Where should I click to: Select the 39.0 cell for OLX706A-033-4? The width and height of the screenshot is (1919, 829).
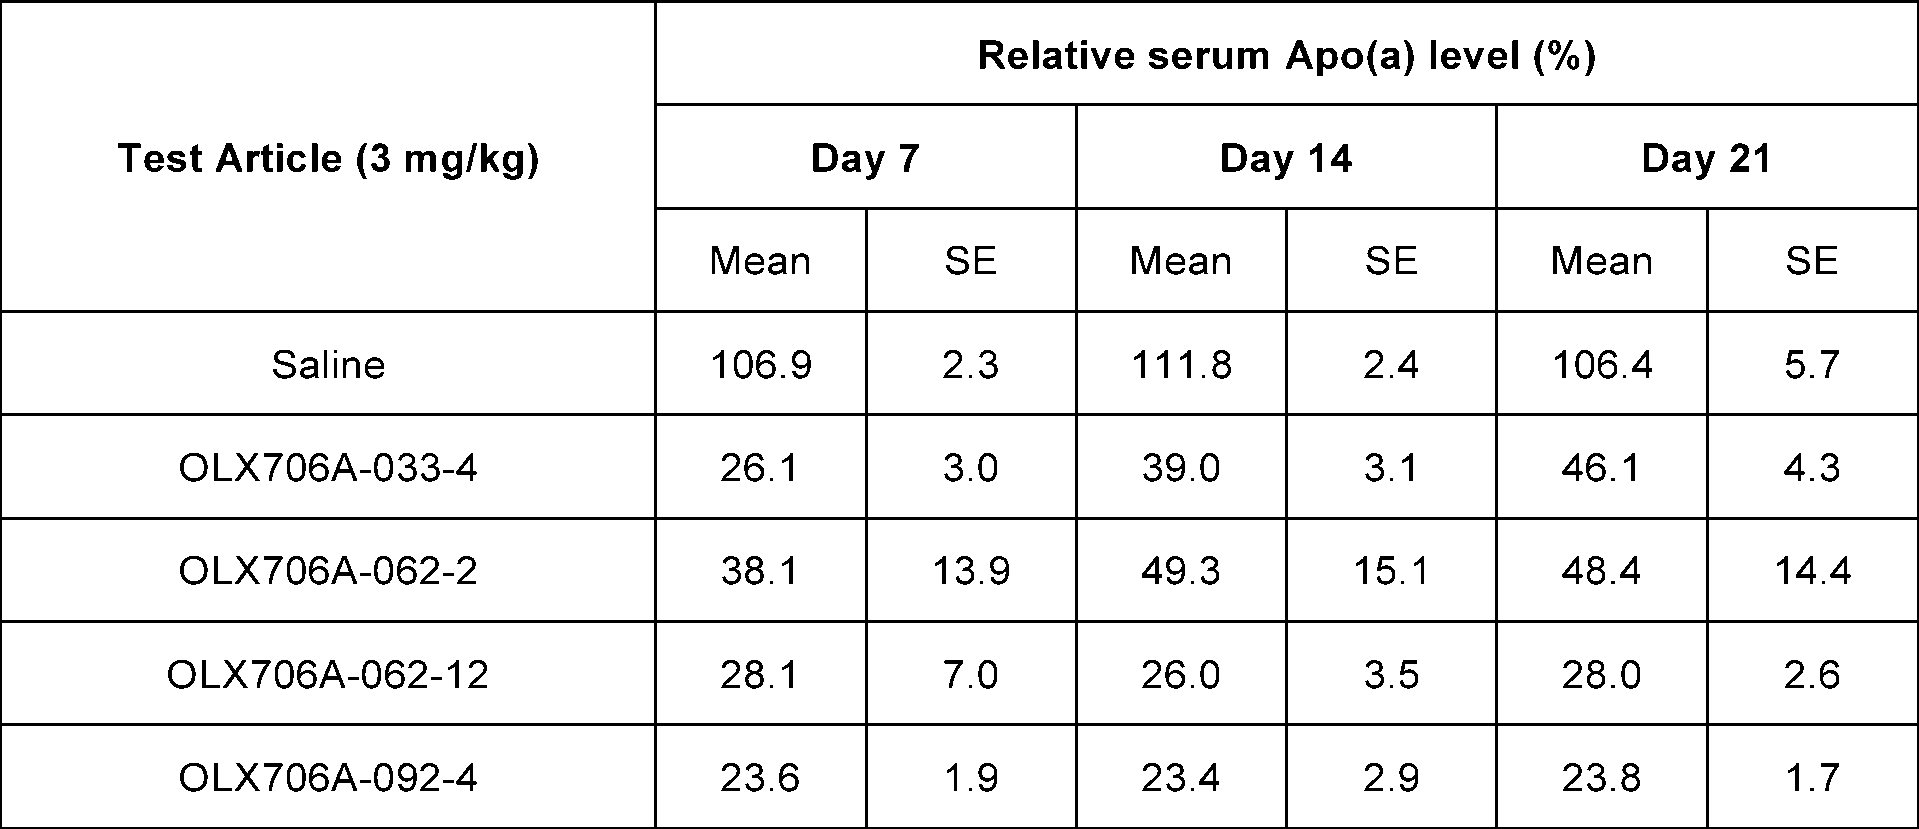click(x=1181, y=468)
